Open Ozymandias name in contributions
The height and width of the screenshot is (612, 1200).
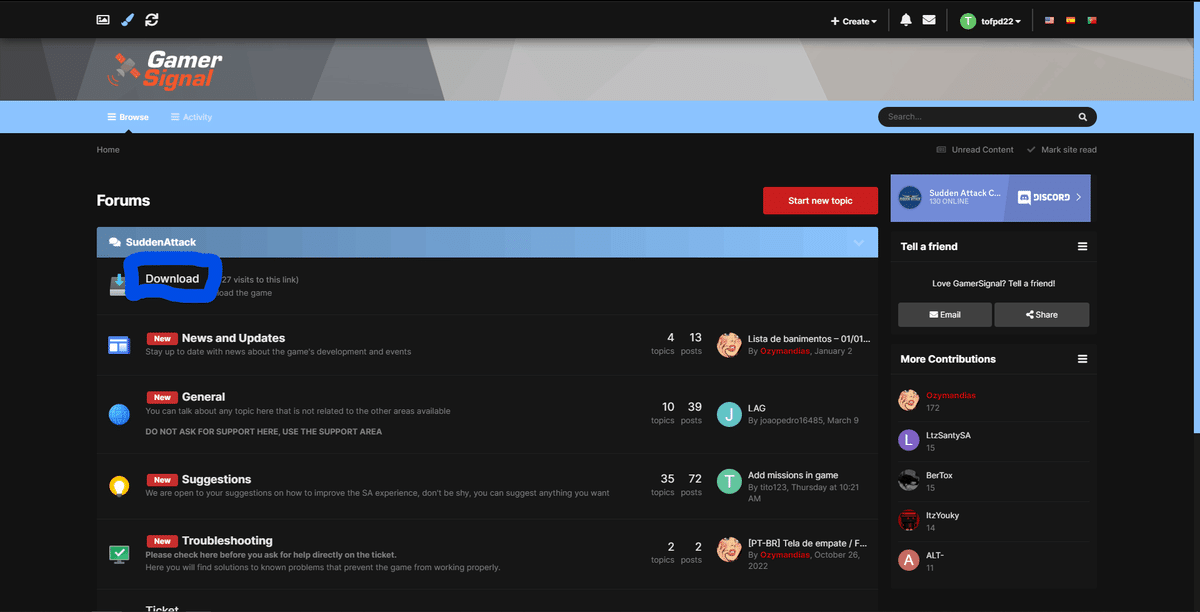pos(950,395)
